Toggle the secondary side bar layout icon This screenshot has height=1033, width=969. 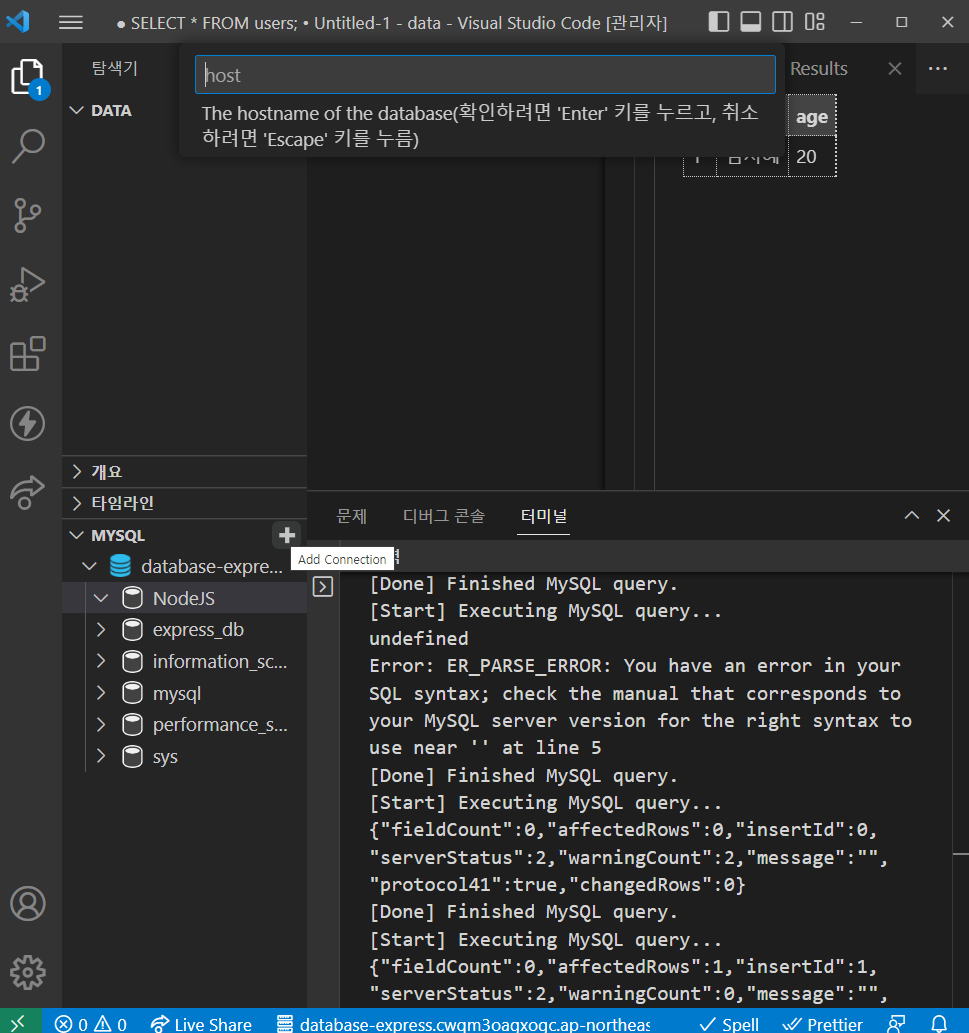tap(783, 22)
